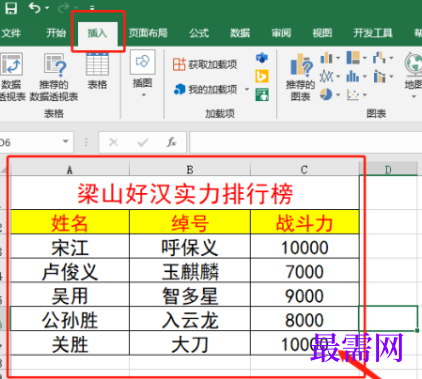The image size is (422, 379).
Task: Click the cell containing 智多星
Action: coord(190,295)
